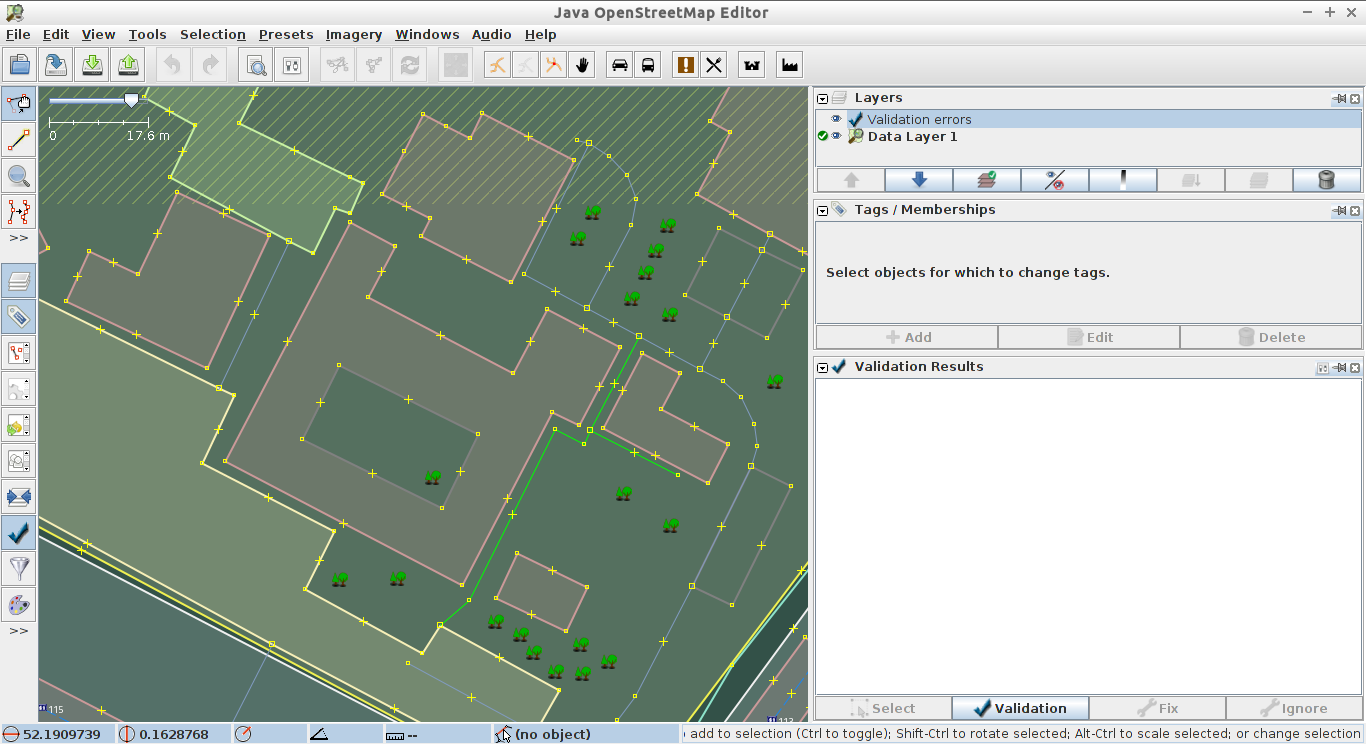Open the Presets menu
Viewport: 1366px width, 744px height.
[x=286, y=34]
